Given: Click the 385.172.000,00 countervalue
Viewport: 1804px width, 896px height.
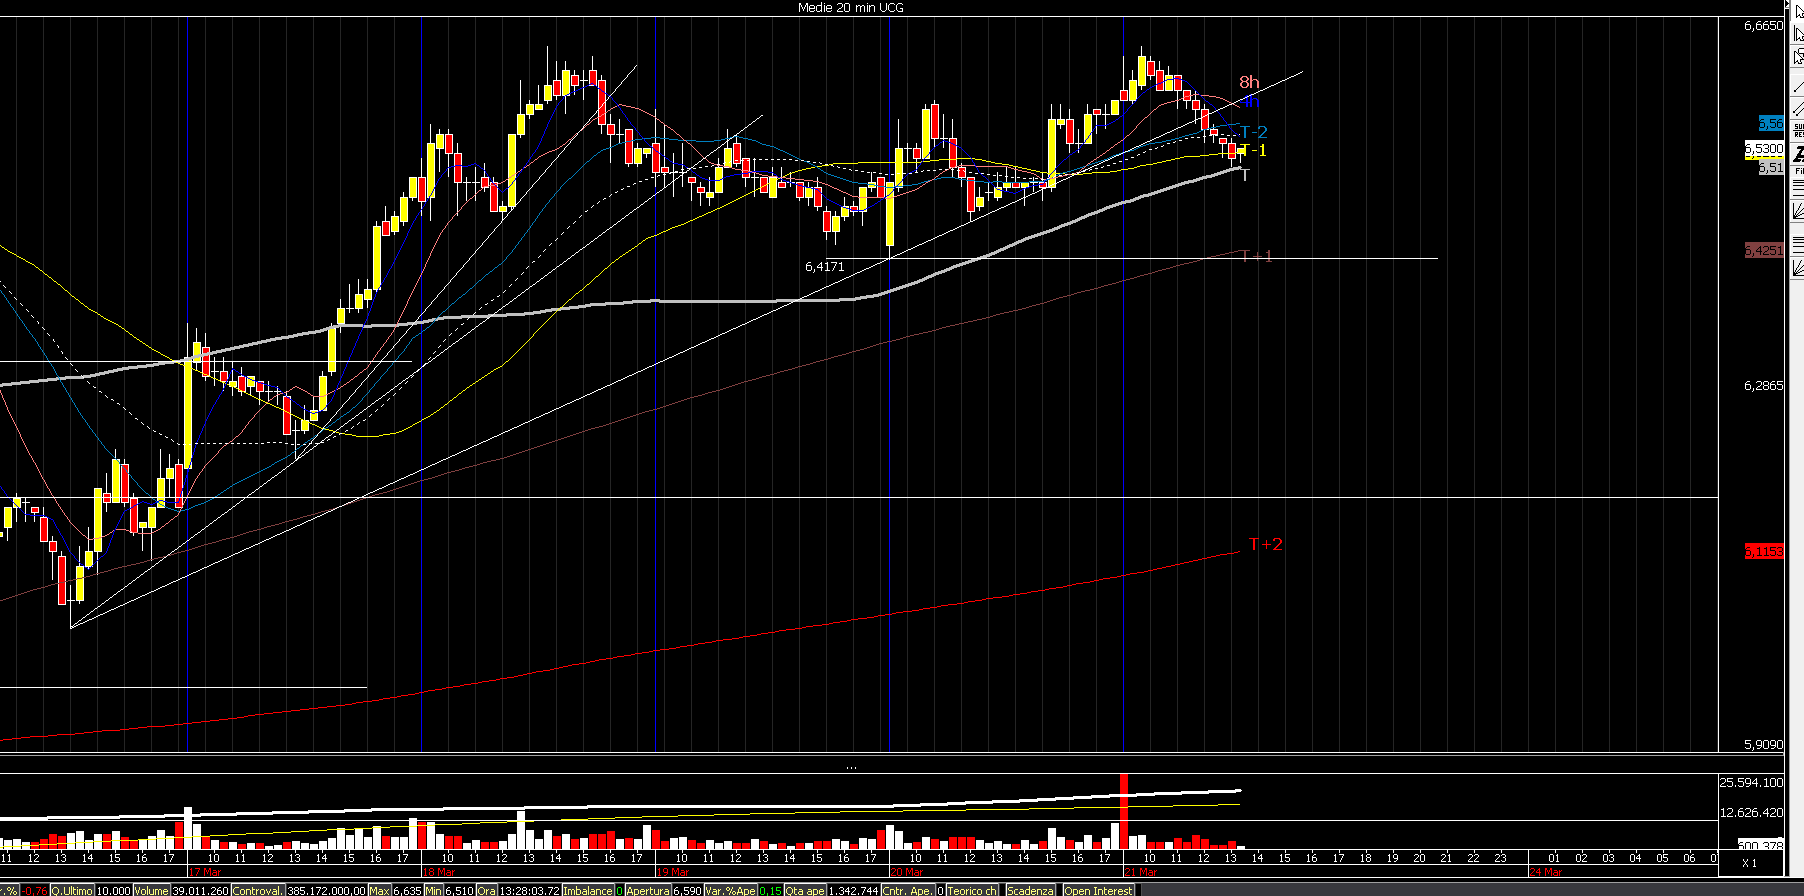Looking at the screenshot, I should (x=327, y=890).
